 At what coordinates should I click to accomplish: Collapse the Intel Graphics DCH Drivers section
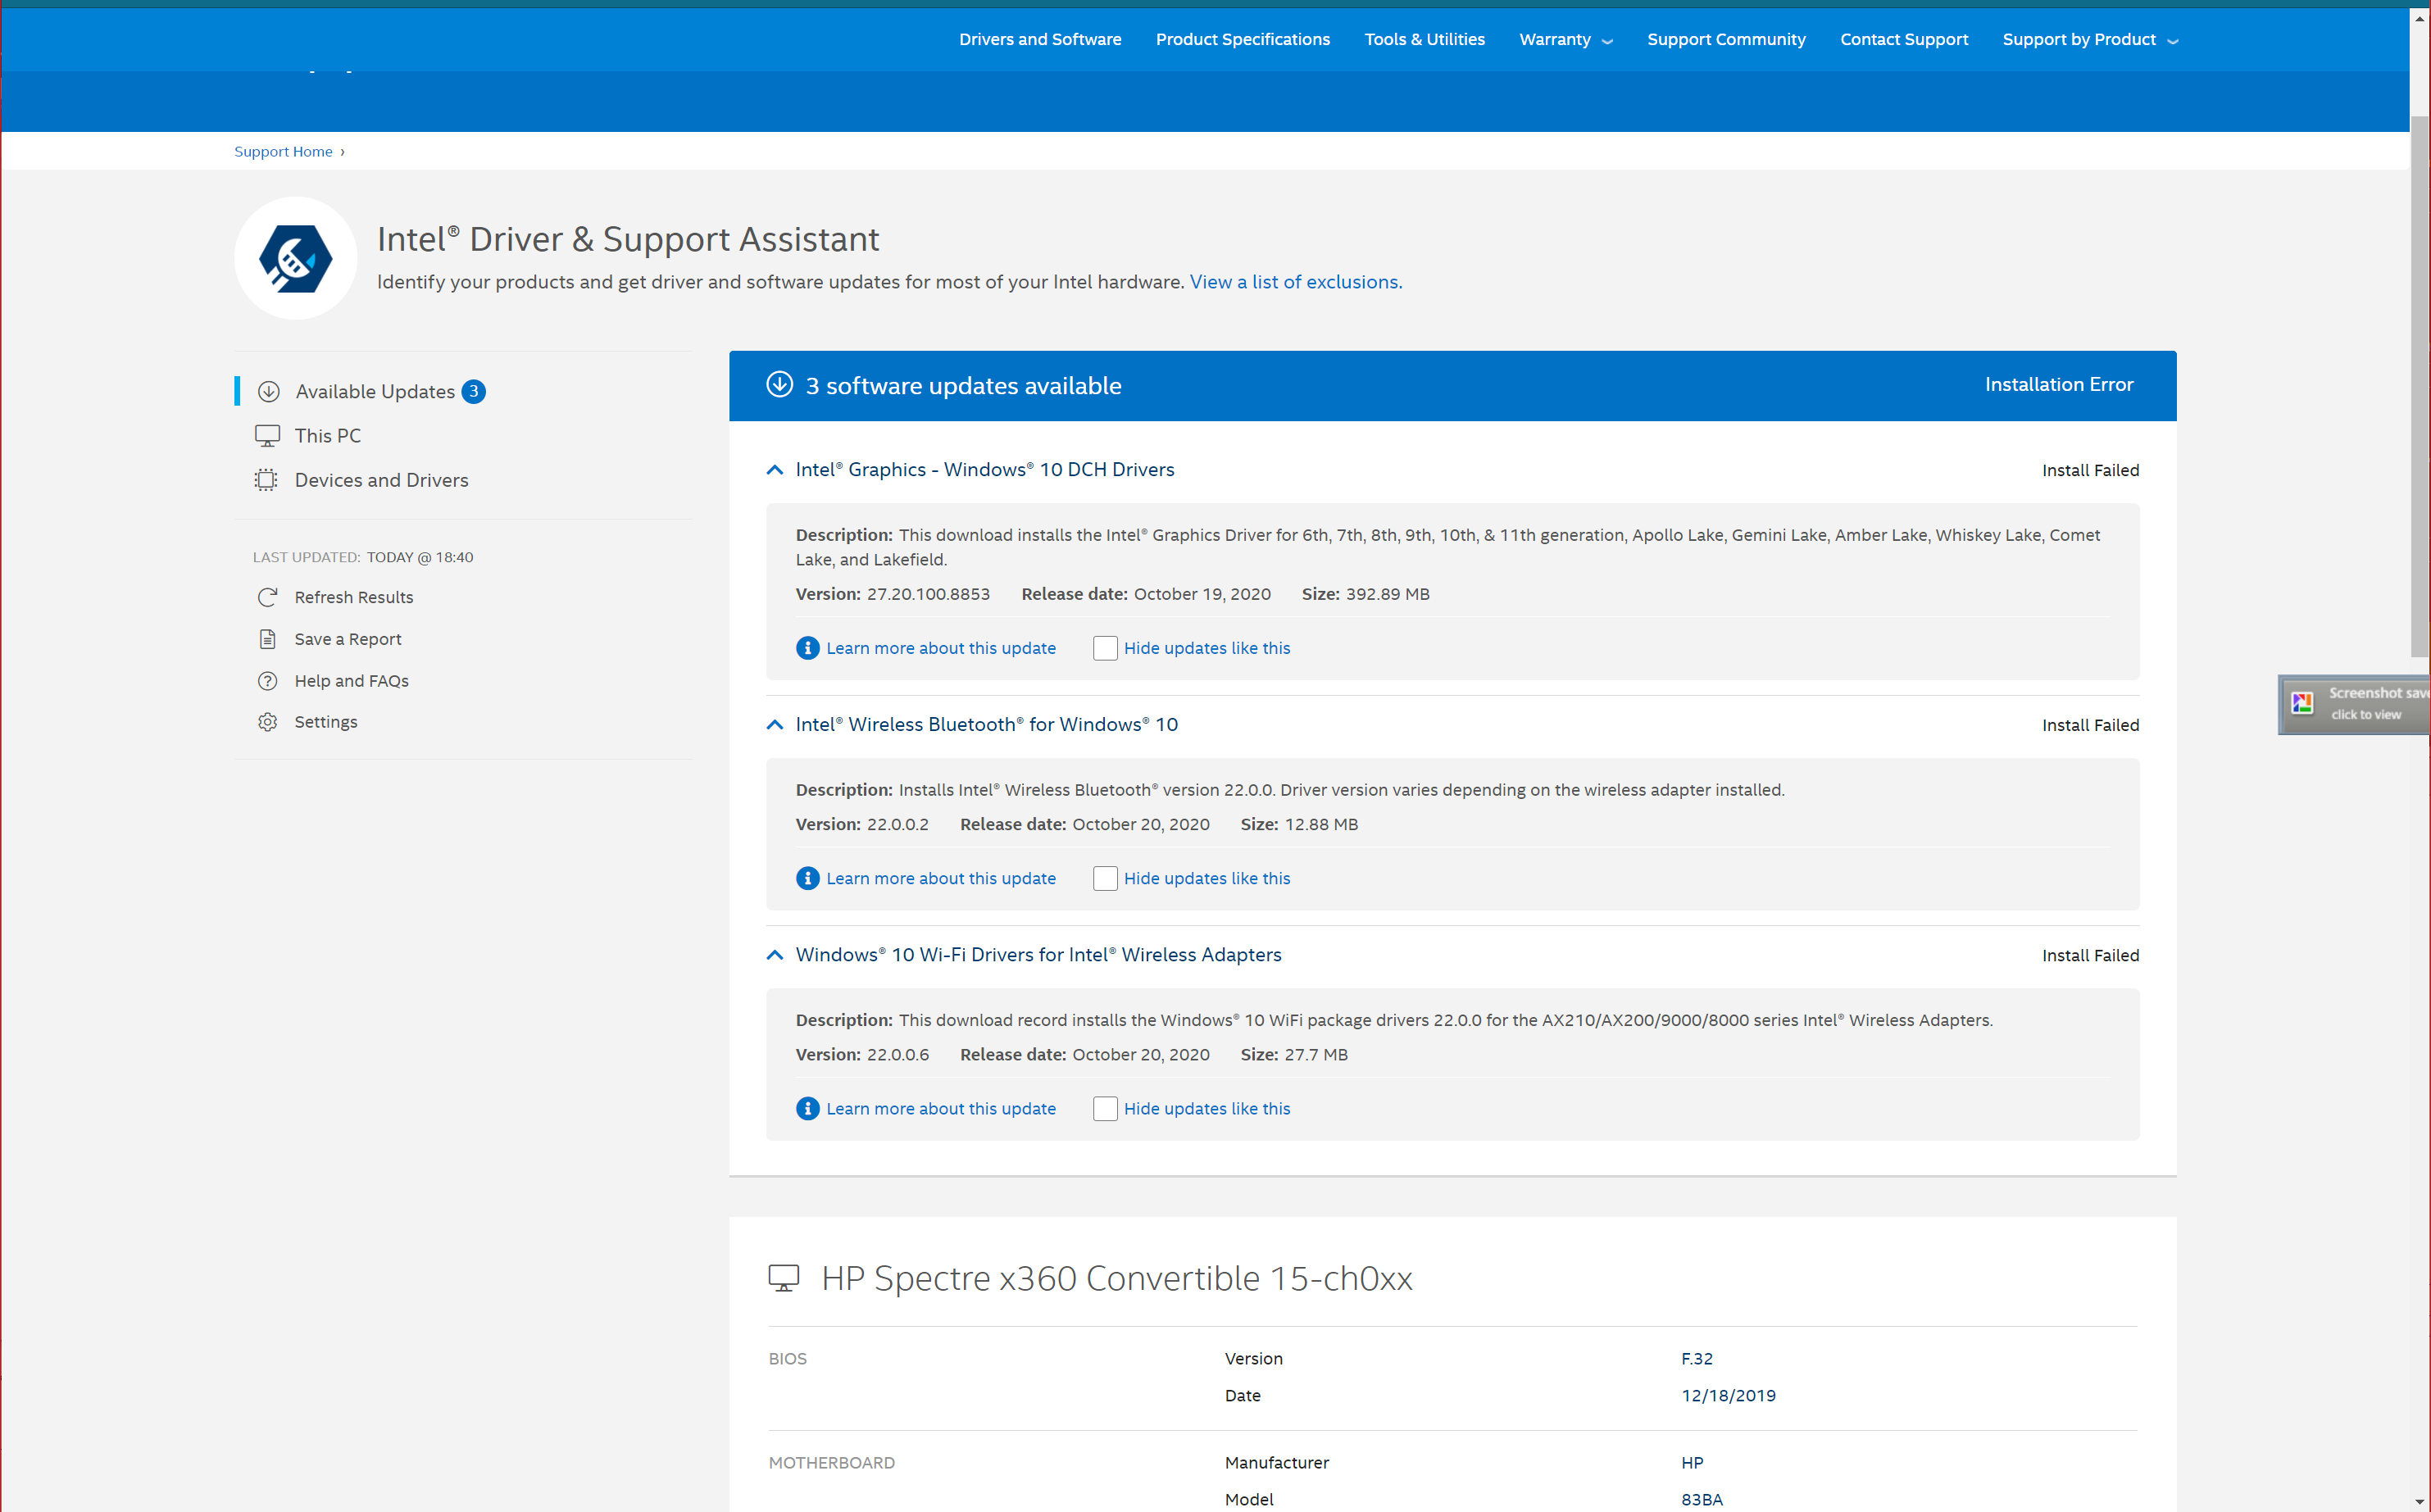(x=774, y=470)
